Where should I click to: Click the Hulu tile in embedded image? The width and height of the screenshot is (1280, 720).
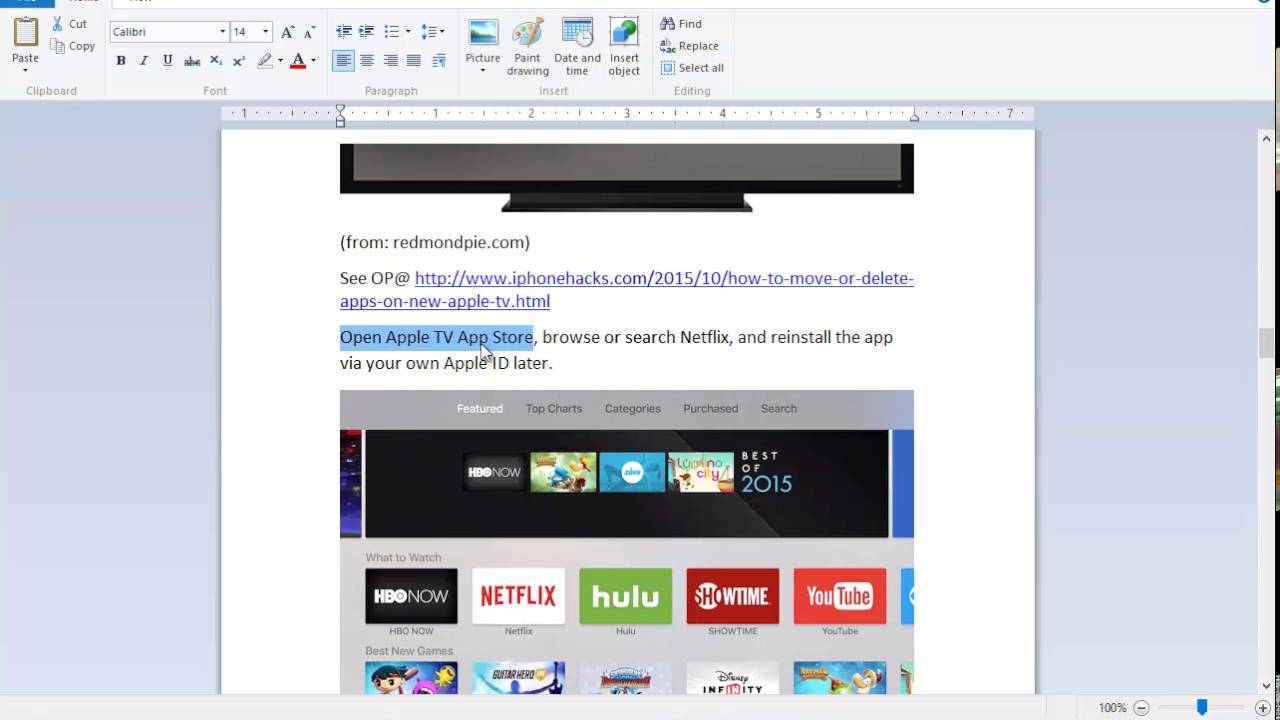click(626, 596)
